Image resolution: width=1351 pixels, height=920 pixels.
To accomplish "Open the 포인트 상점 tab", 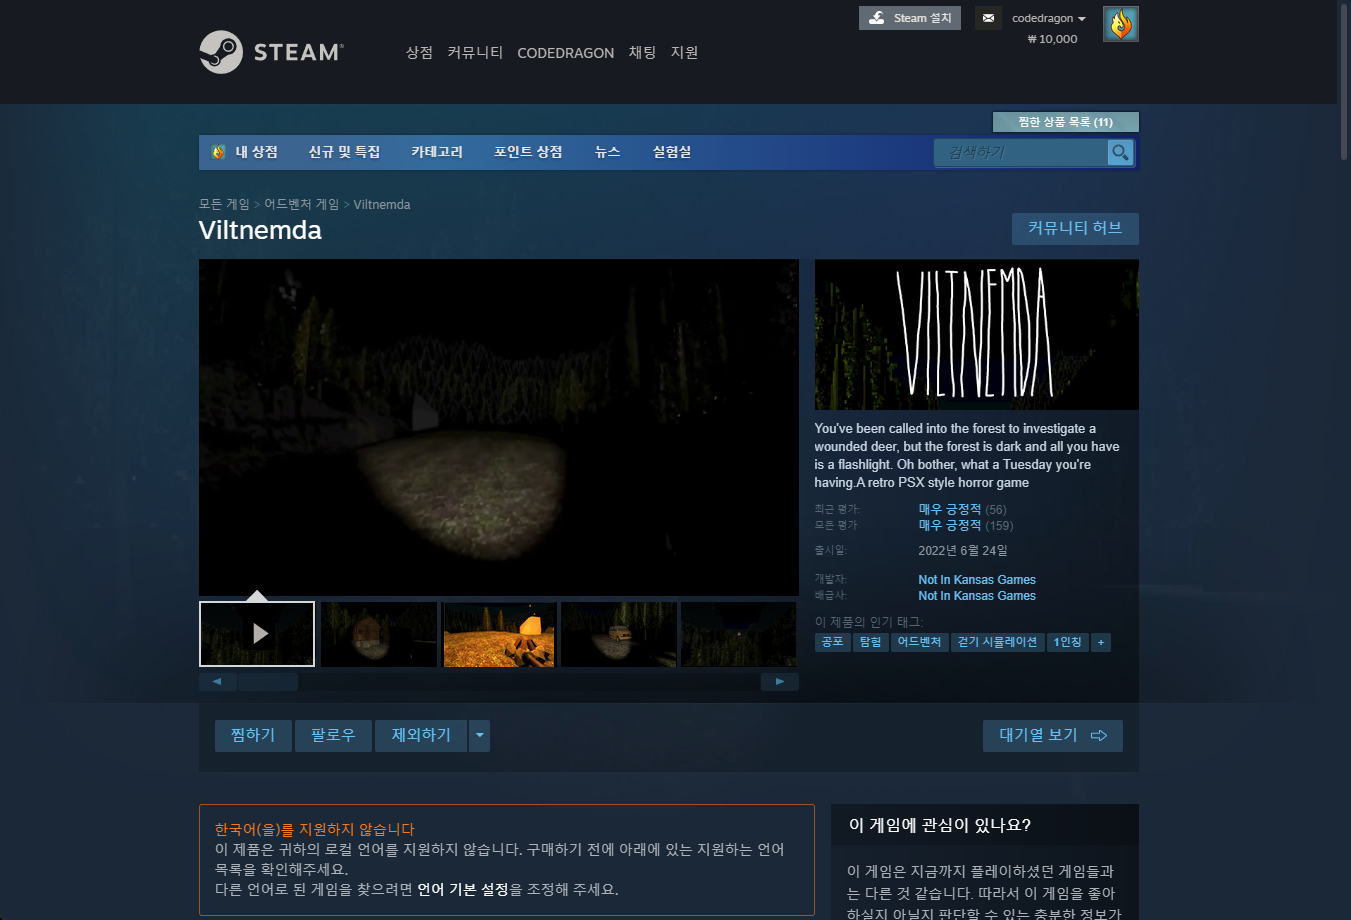I will [x=528, y=152].
